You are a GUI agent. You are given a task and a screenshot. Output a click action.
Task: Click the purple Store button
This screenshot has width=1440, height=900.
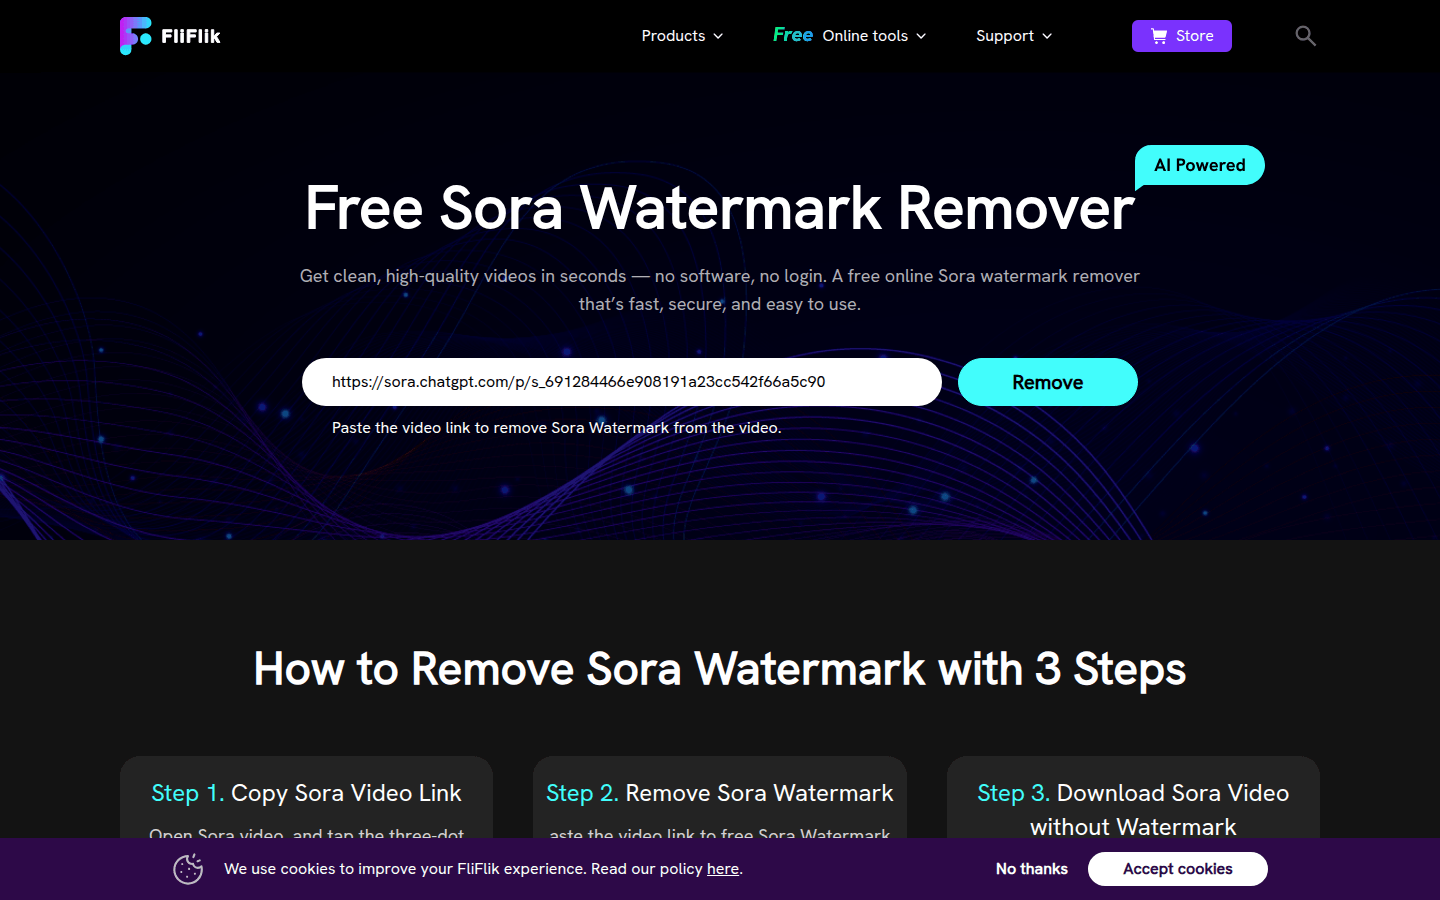pos(1182,36)
